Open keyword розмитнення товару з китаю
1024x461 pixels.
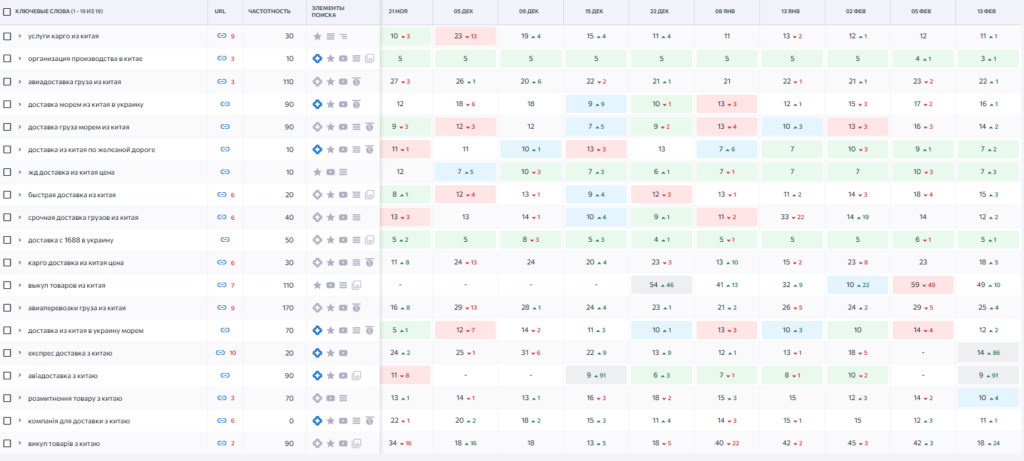75,398
